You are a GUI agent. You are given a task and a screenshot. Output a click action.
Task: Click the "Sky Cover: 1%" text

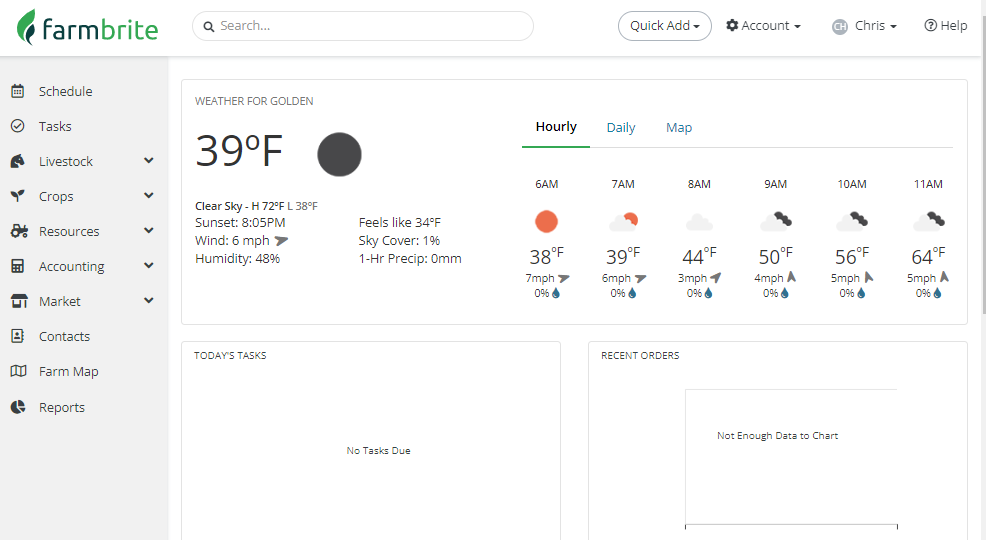[399, 241]
